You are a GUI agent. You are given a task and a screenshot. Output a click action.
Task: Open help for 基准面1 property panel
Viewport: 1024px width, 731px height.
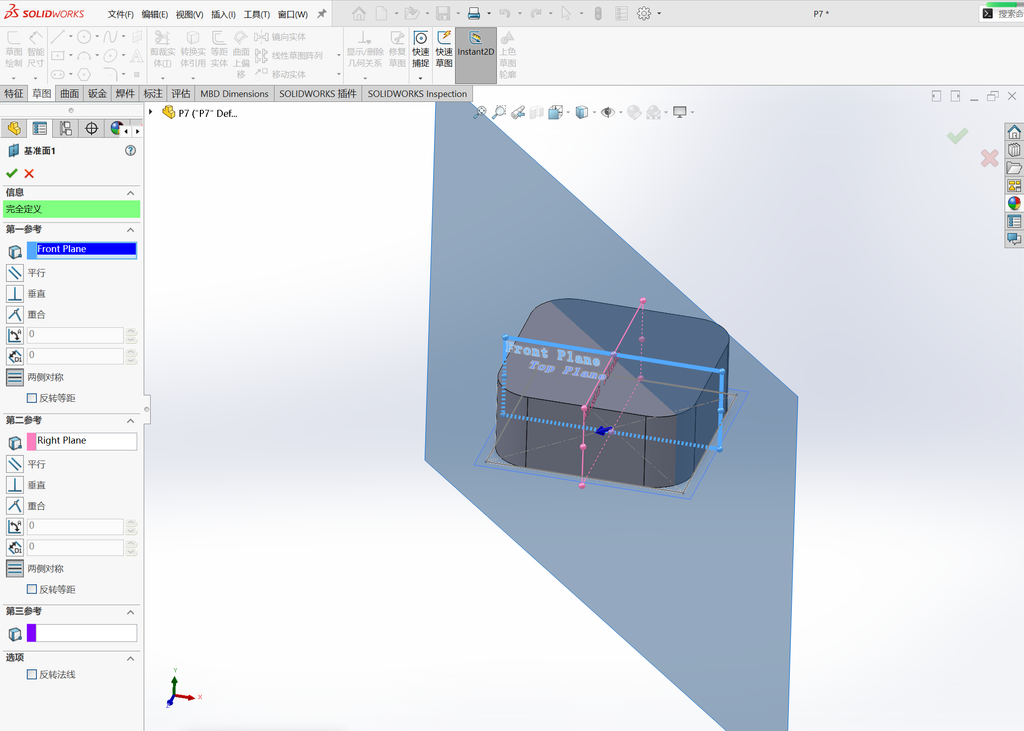pyautogui.click(x=131, y=151)
